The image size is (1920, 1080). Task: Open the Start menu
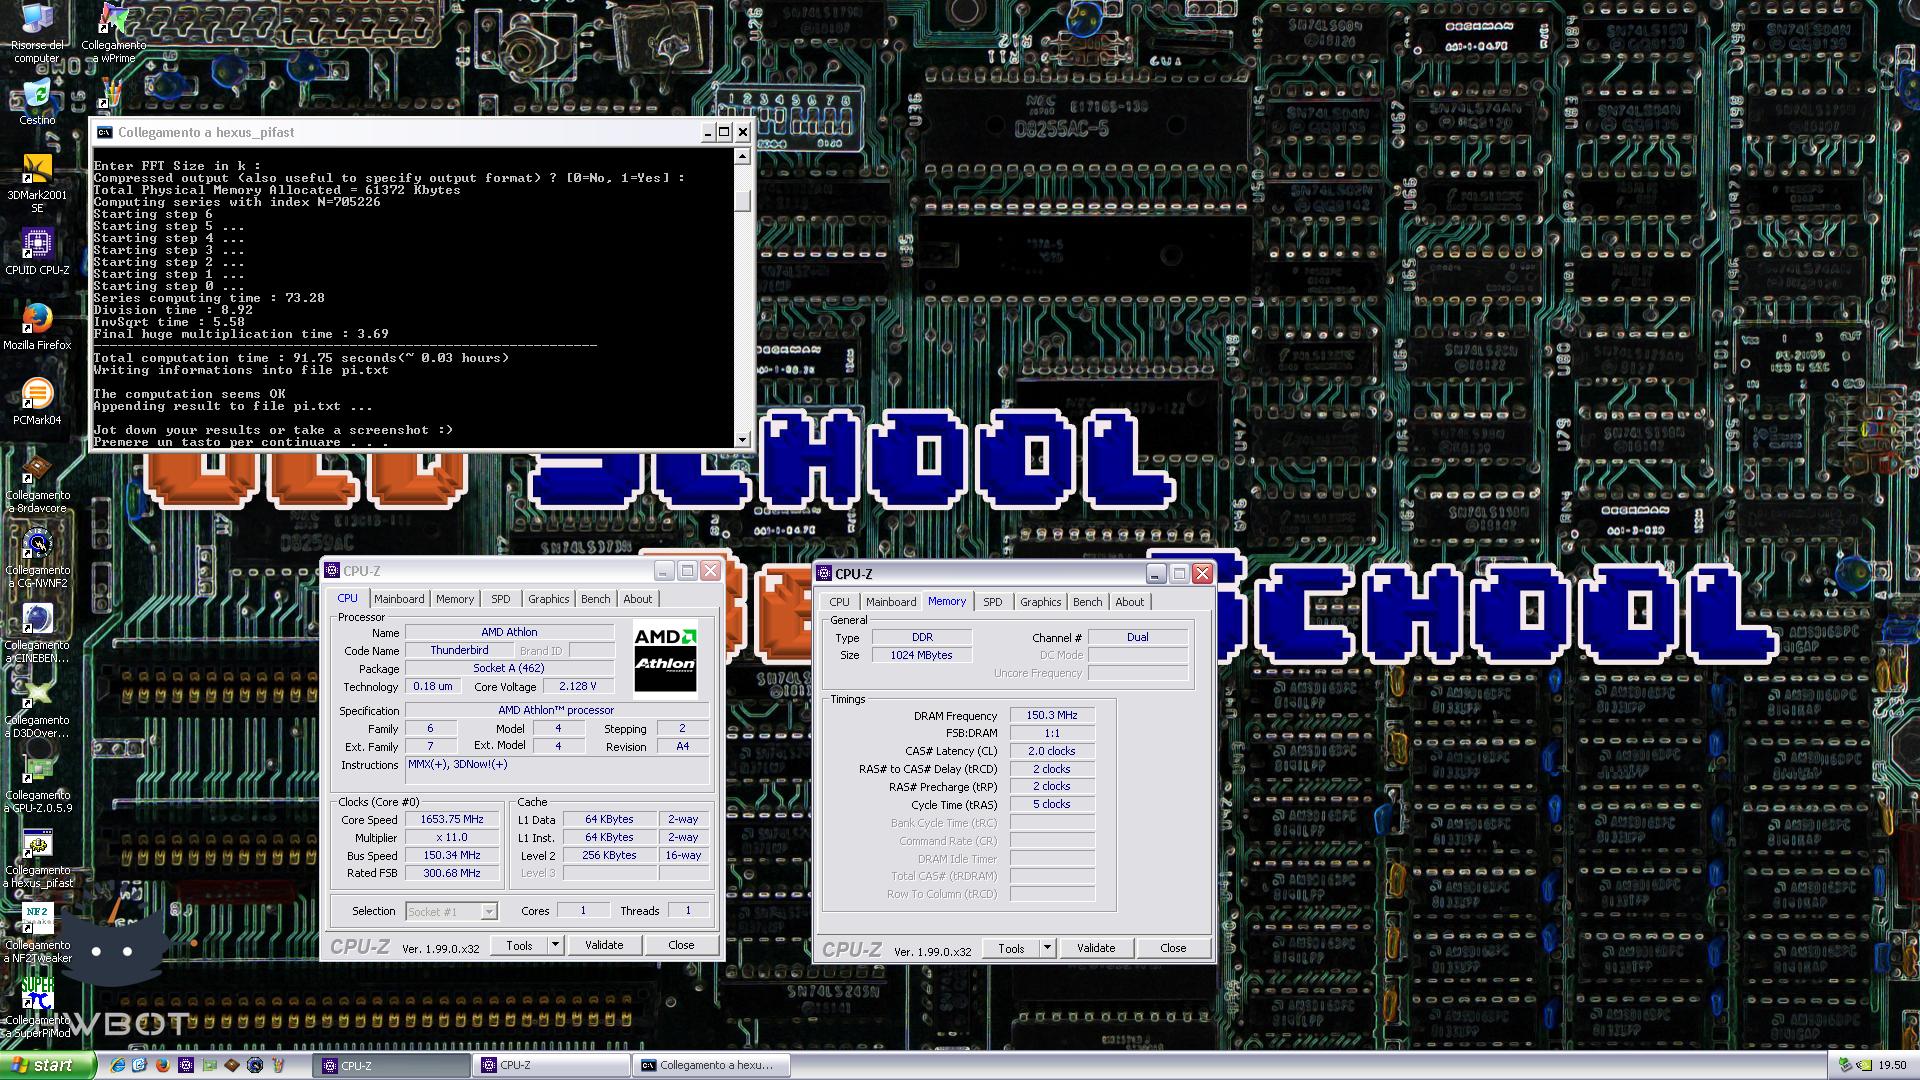[48, 1065]
